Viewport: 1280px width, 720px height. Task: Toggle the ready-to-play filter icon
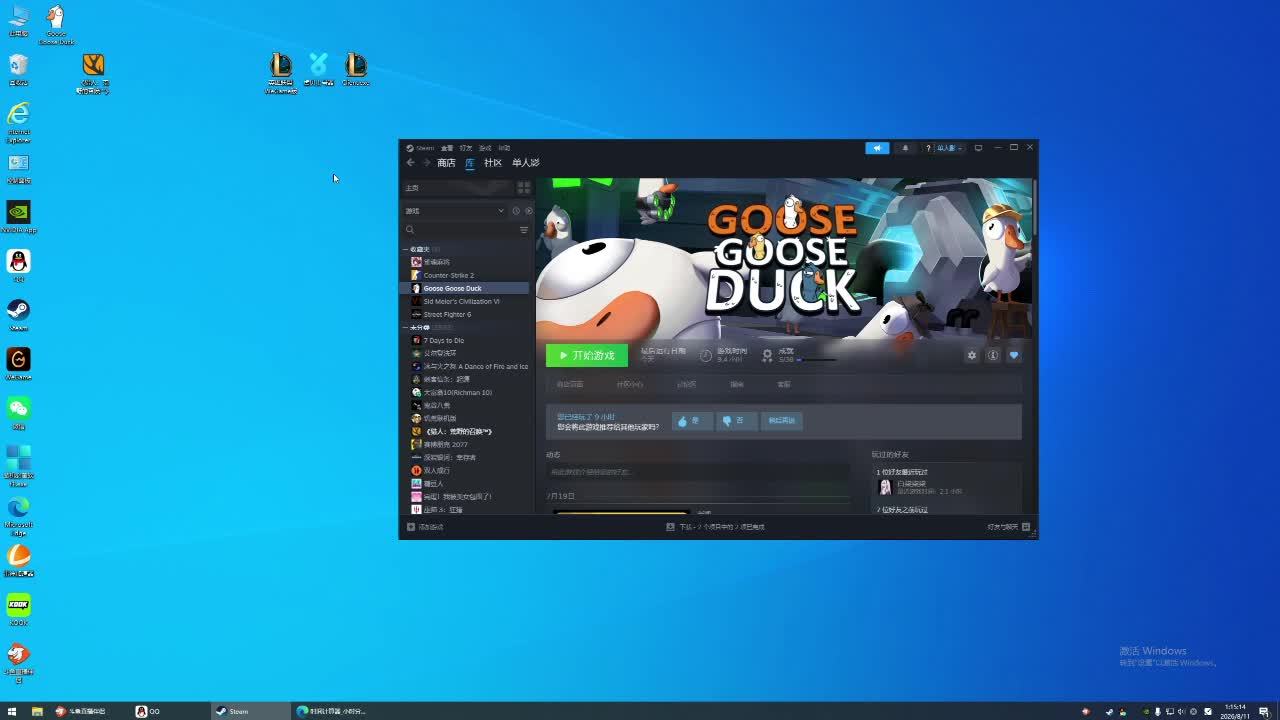(529, 211)
